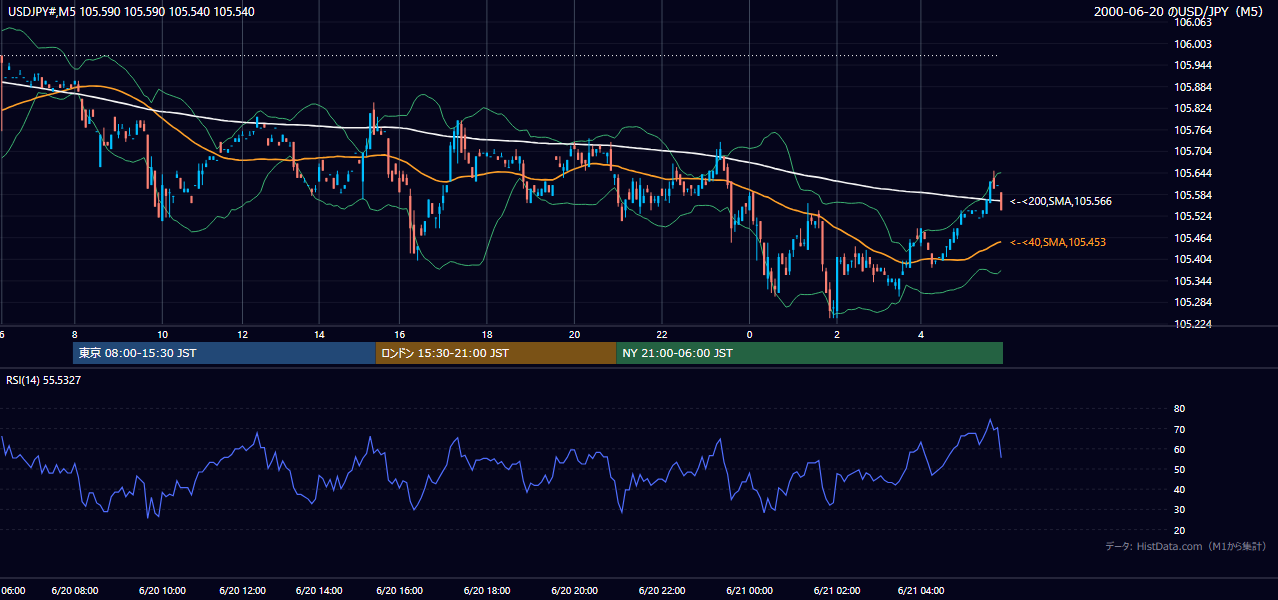Click the 105.584 price axis label

pyautogui.click(x=1193, y=195)
